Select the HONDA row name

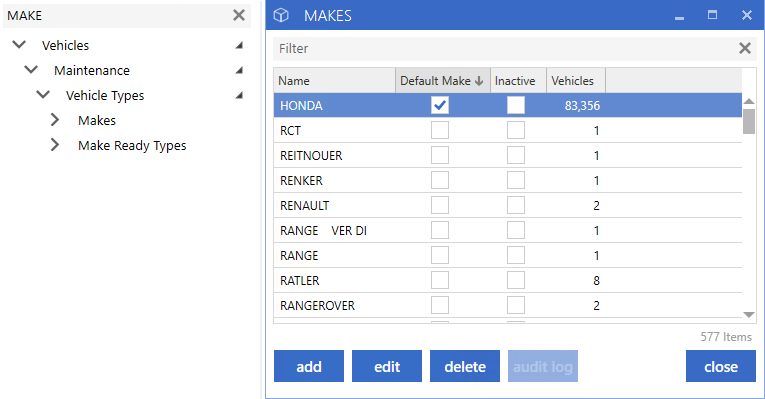click(301, 106)
